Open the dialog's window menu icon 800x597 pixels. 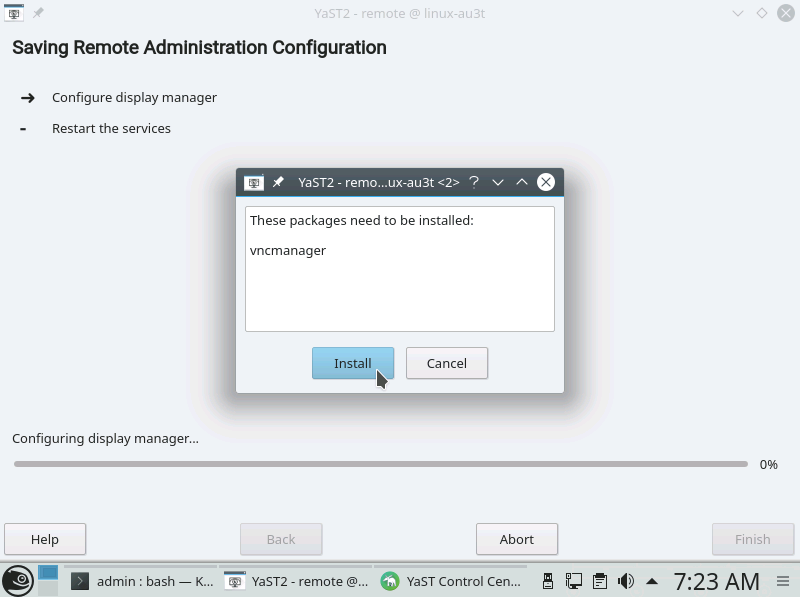(254, 182)
